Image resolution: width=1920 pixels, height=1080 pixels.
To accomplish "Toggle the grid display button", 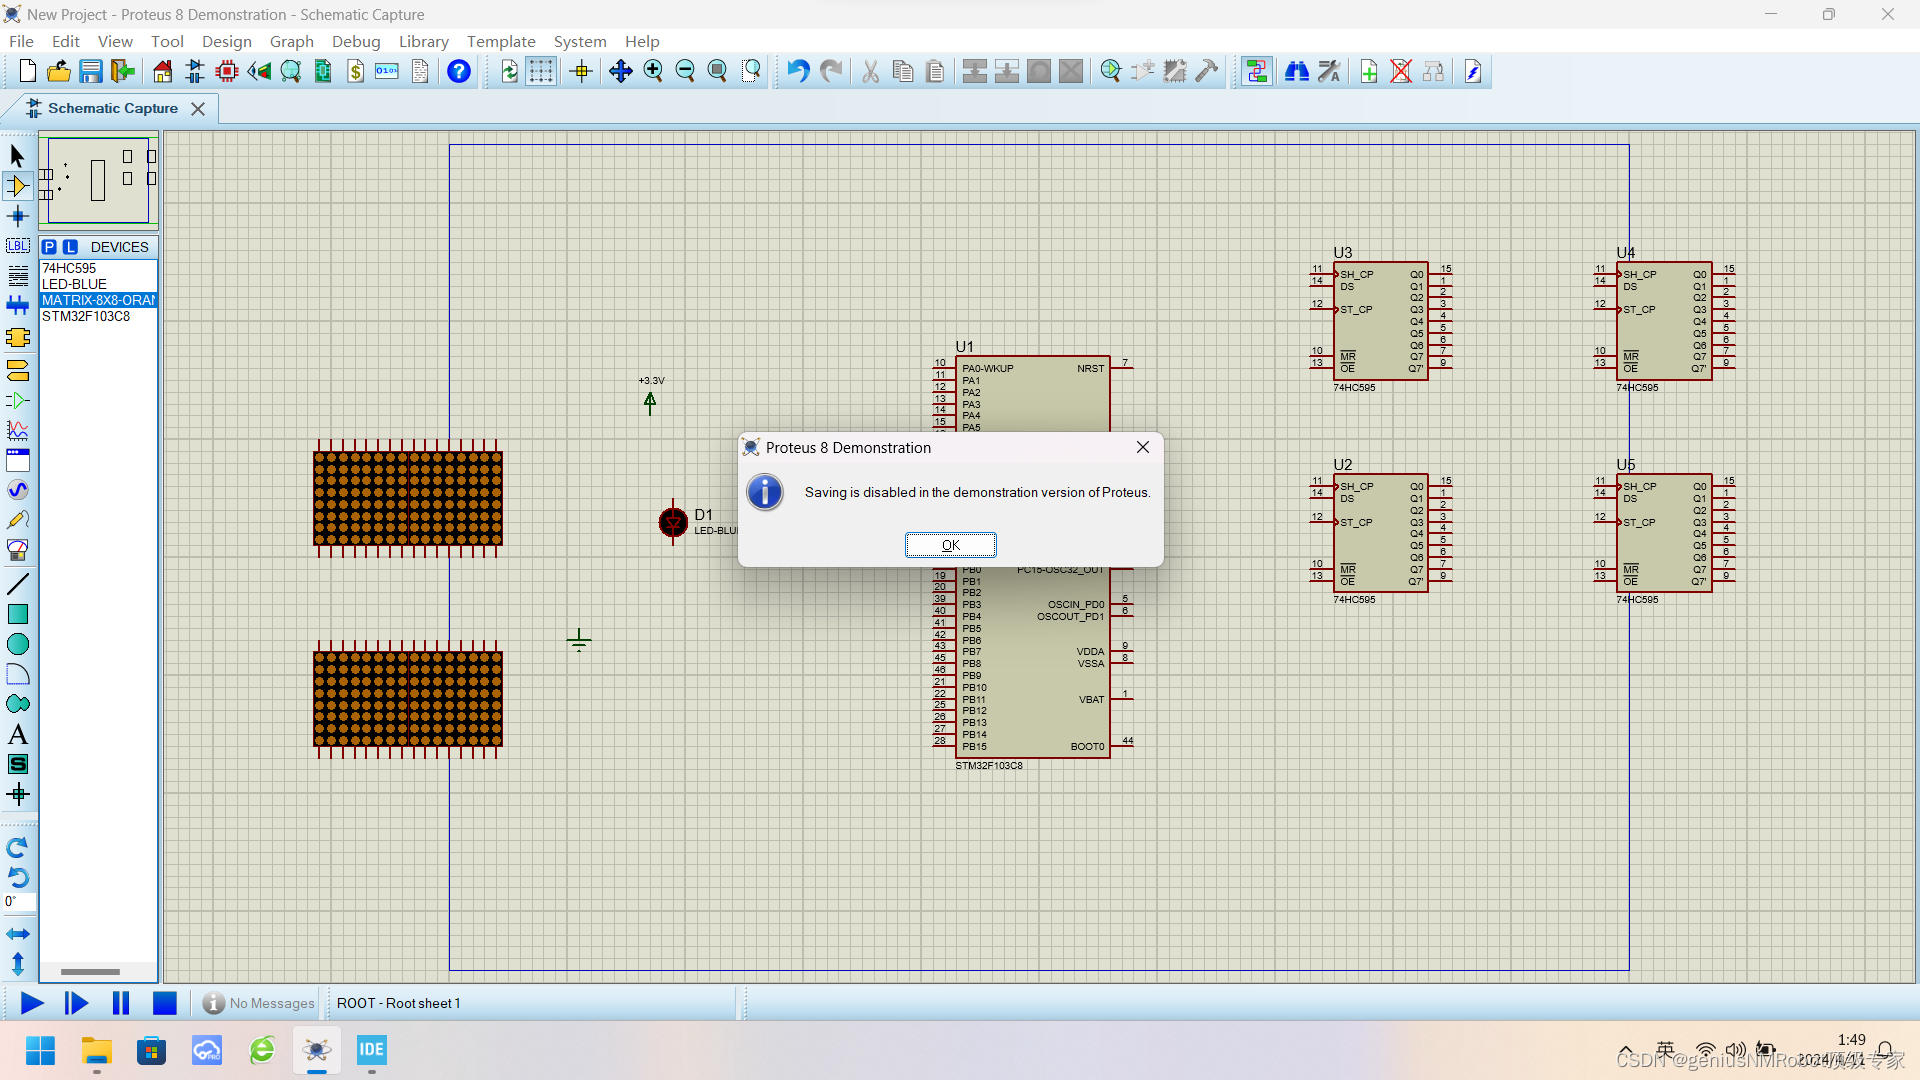I will click(x=541, y=71).
